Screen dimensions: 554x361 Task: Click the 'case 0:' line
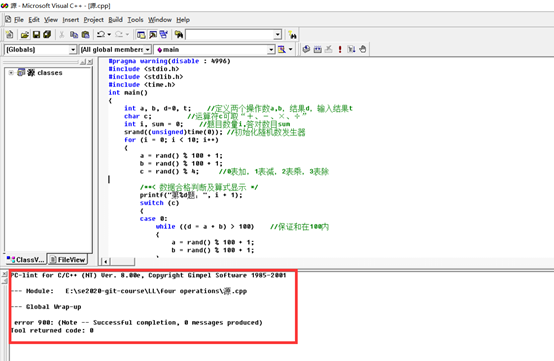click(153, 219)
